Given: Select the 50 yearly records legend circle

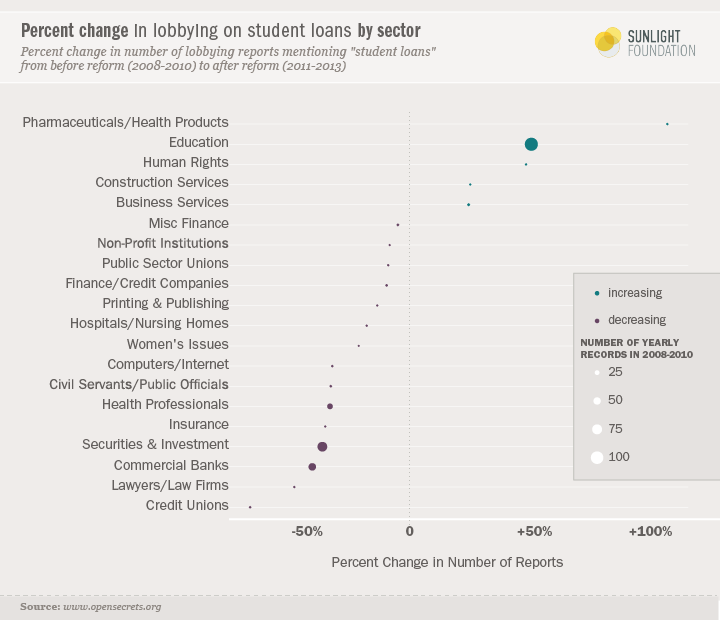Looking at the screenshot, I should pos(597,400).
